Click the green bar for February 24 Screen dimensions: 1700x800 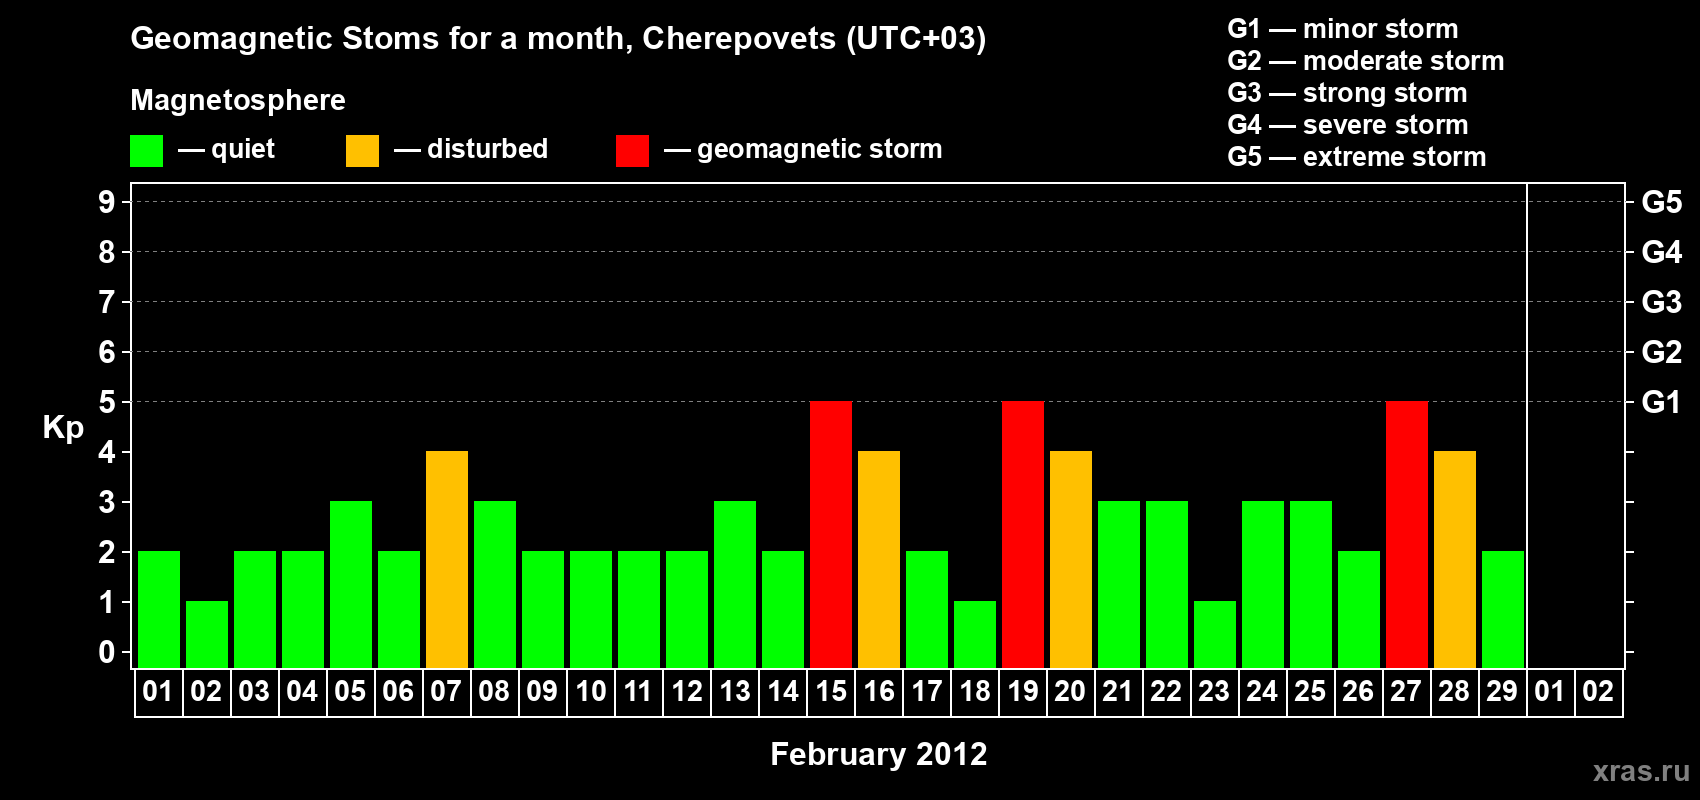pyautogui.click(x=1263, y=585)
